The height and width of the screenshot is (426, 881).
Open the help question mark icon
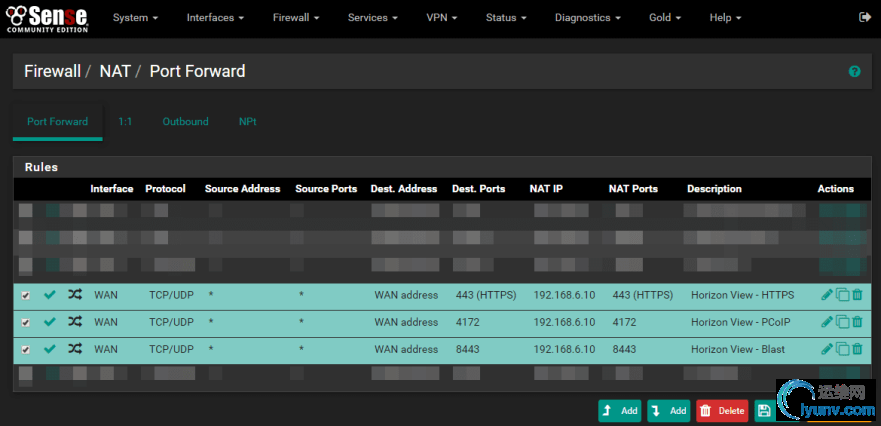(x=855, y=71)
